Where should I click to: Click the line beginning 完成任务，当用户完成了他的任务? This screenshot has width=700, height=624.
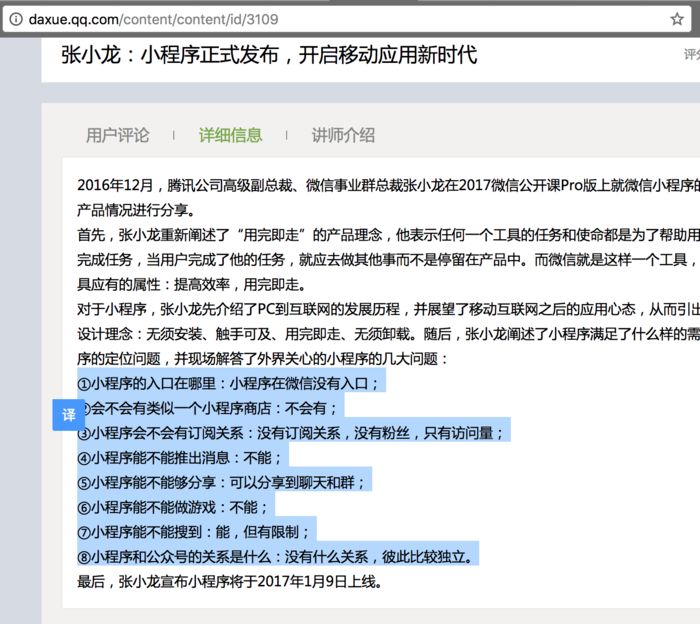[x=387, y=259]
